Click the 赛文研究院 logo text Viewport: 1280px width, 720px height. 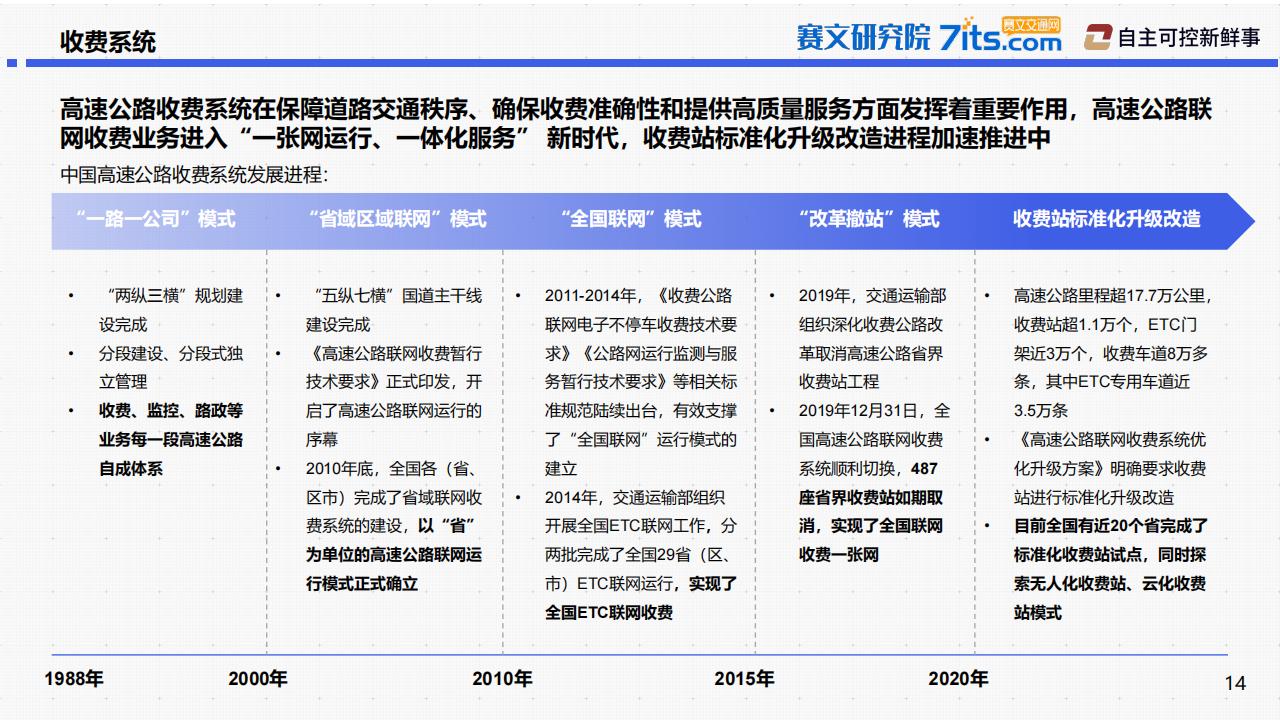tap(863, 37)
